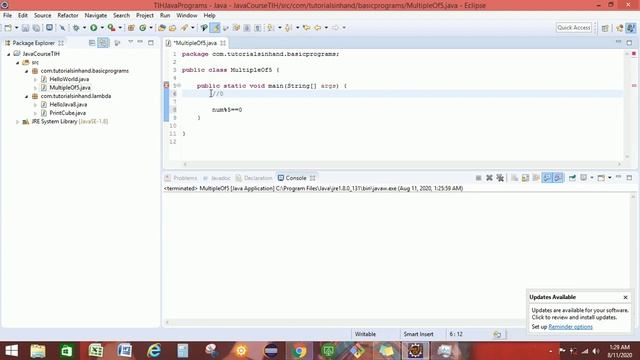Image resolution: width=640 pixels, height=360 pixels.
Task: Switch to the Declaration tab
Action: coord(254,178)
